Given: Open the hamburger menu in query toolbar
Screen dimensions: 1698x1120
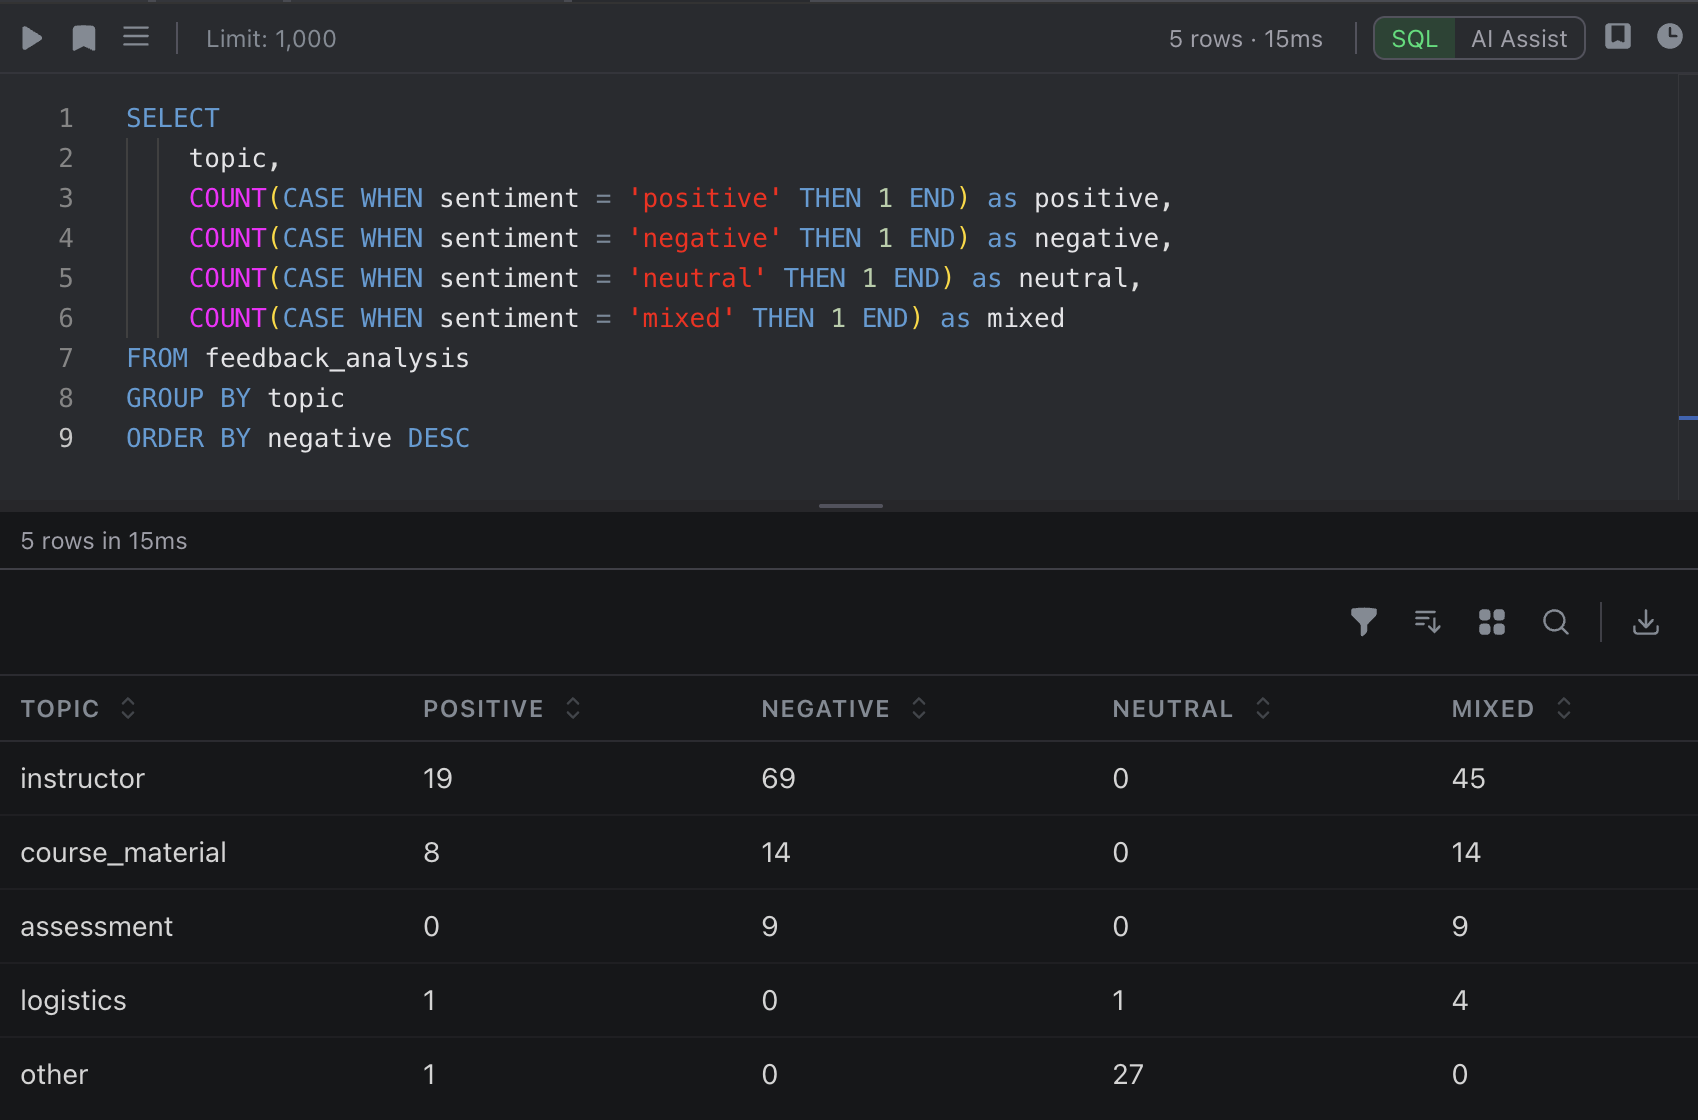Looking at the screenshot, I should pos(136,38).
